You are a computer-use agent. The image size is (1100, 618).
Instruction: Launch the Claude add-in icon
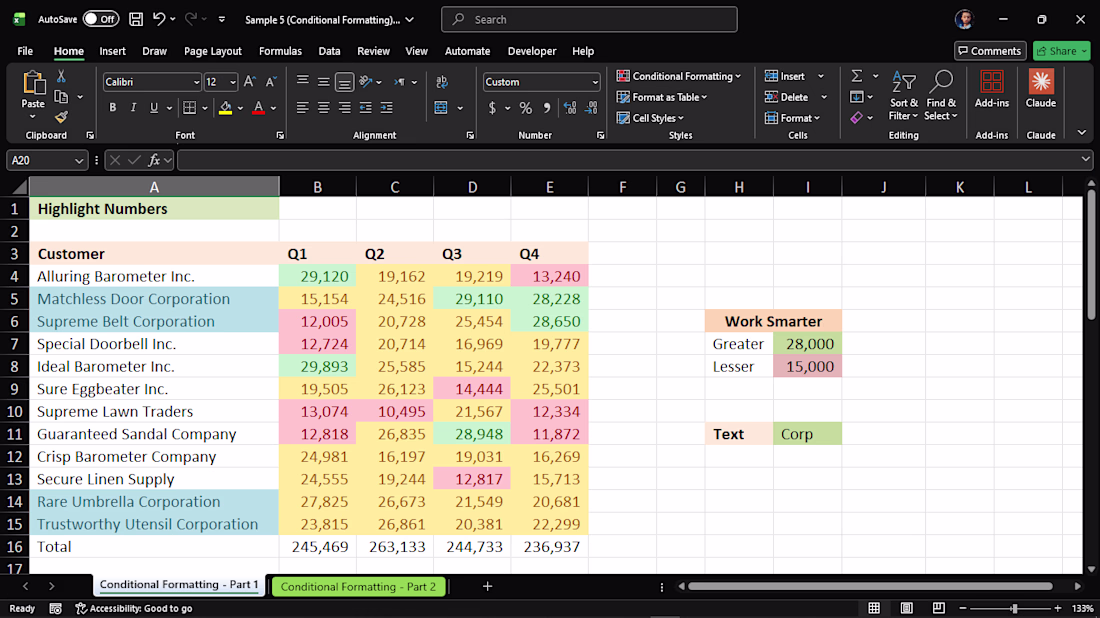1040,81
